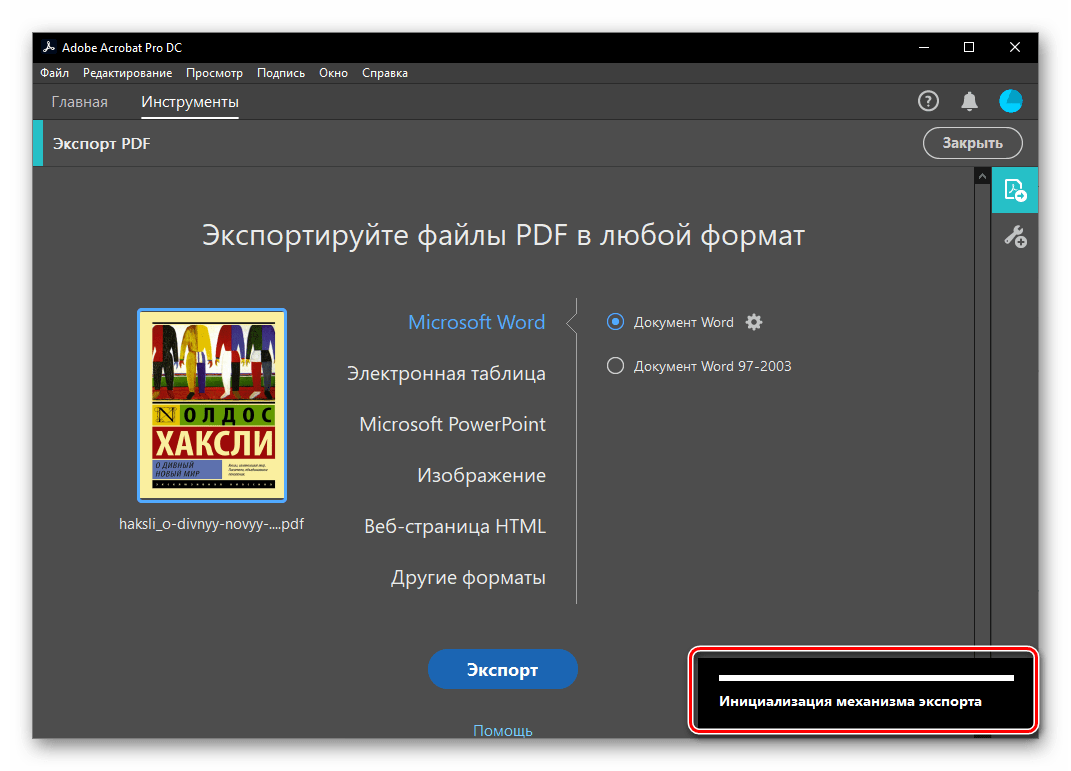
Task: Click the scrollbar up arrow
Action: [982, 176]
